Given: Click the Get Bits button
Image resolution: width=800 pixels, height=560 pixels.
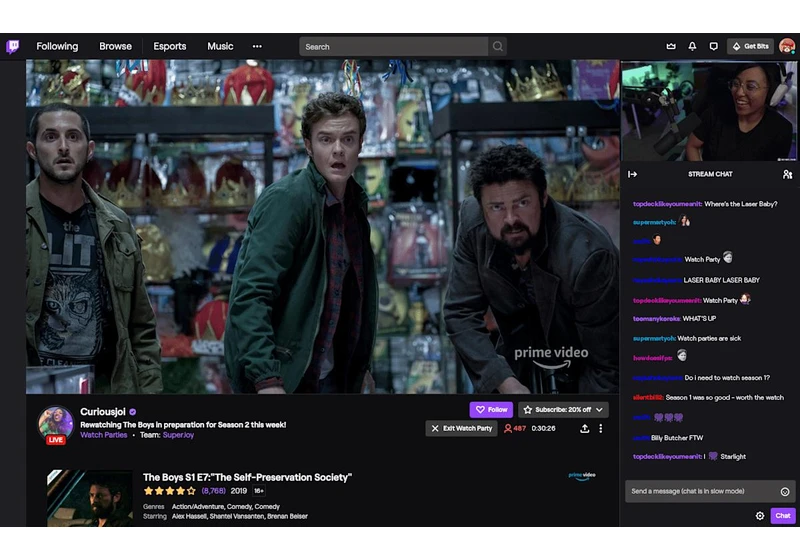Looking at the screenshot, I should point(751,46).
